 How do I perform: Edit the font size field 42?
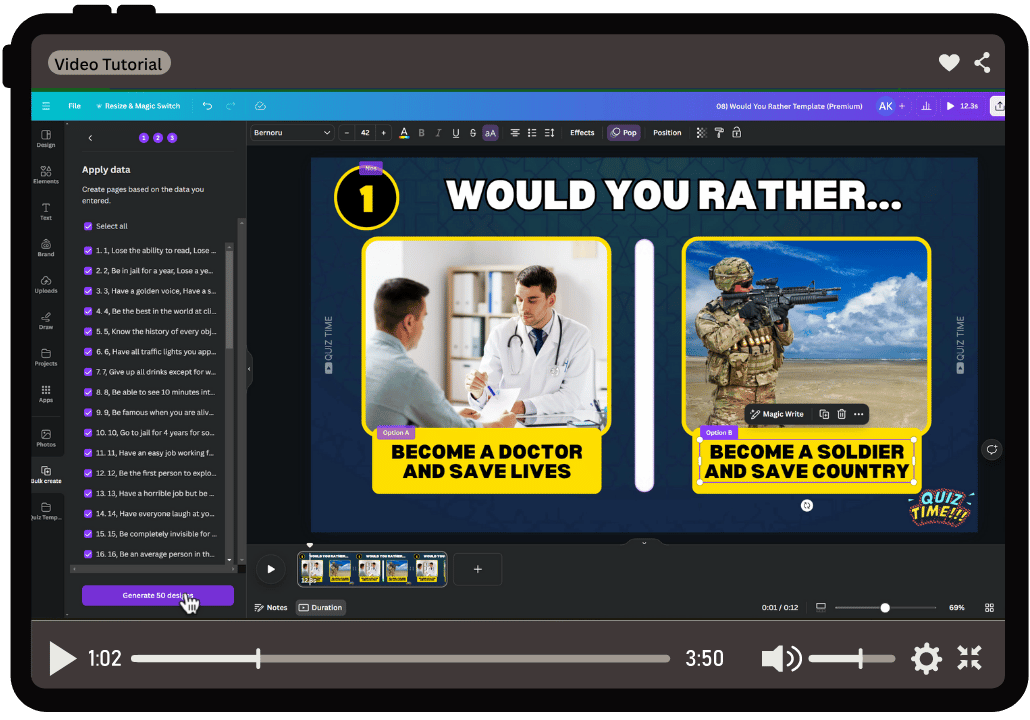(x=365, y=133)
